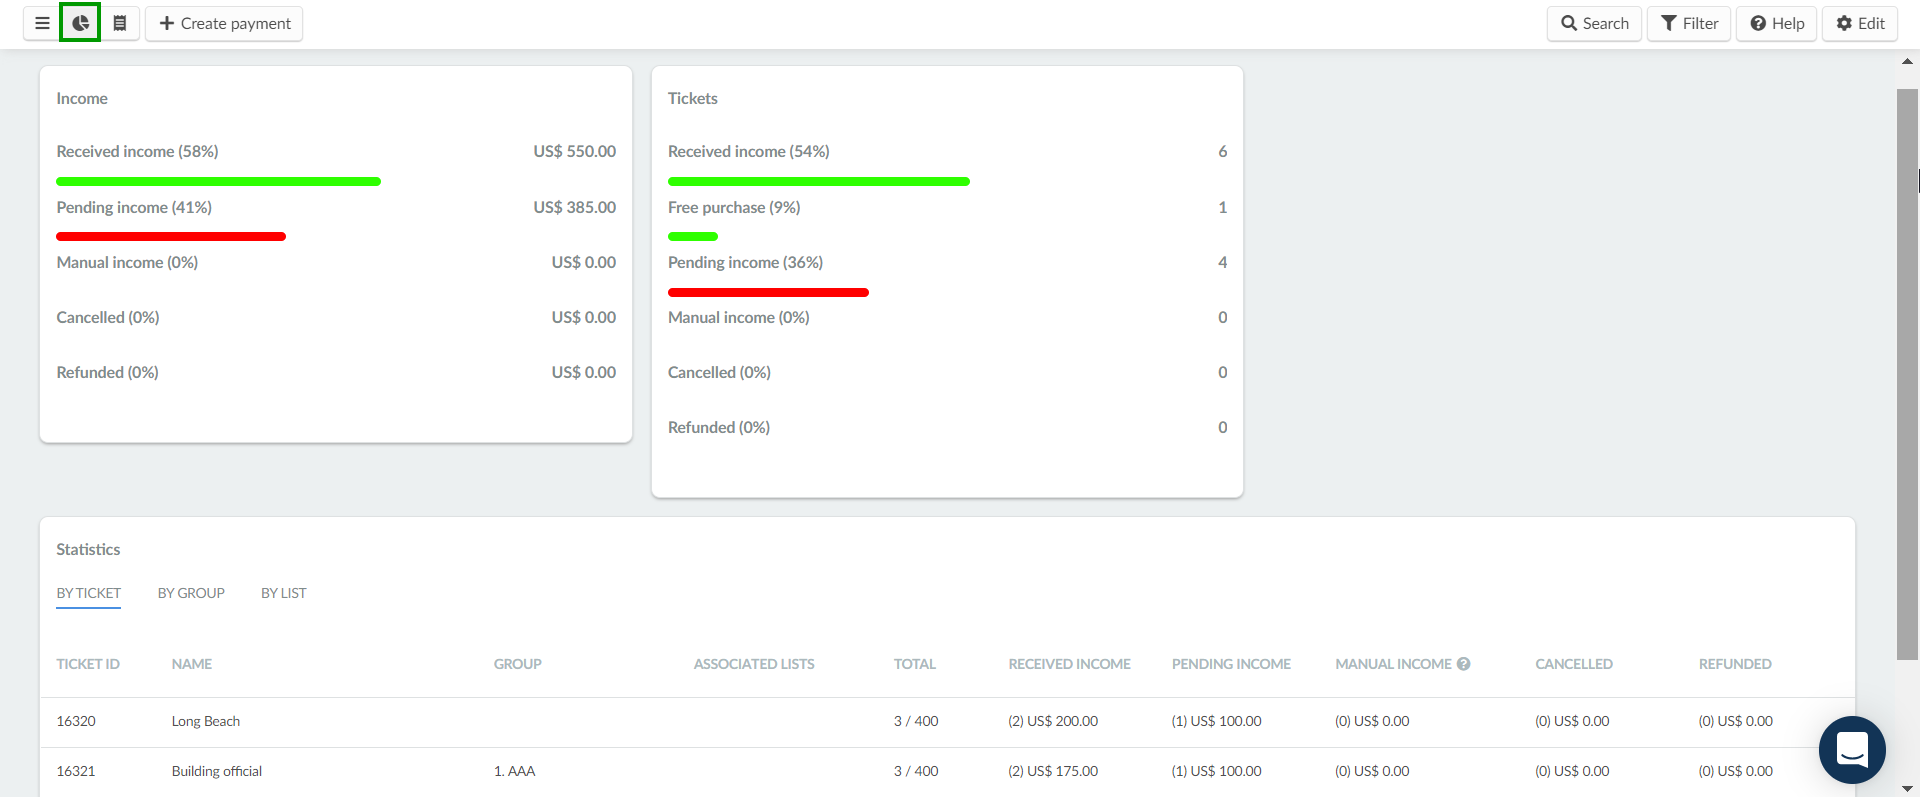Click the Income pending red progress bar
Image resolution: width=1920 pixels, height=797 pixels.
171,237
